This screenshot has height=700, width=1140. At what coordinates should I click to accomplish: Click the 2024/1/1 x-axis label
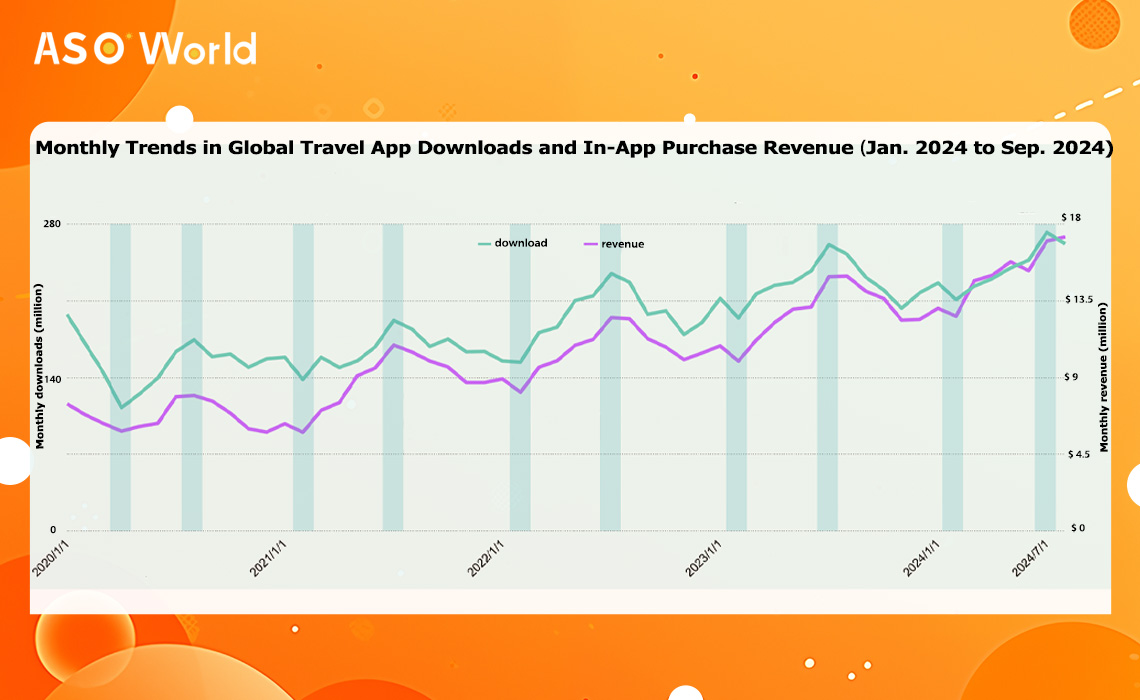click(x=921, y=558)
